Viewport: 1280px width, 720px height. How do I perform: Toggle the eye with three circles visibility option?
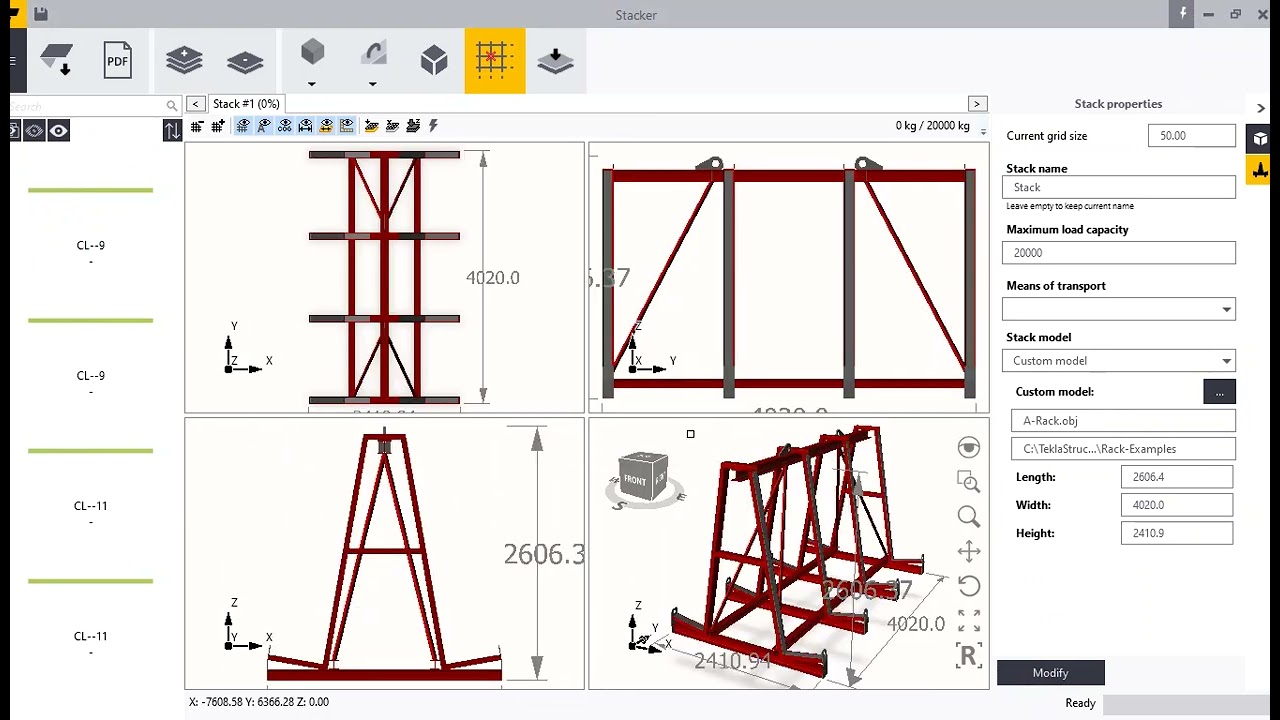coord(285,126)
